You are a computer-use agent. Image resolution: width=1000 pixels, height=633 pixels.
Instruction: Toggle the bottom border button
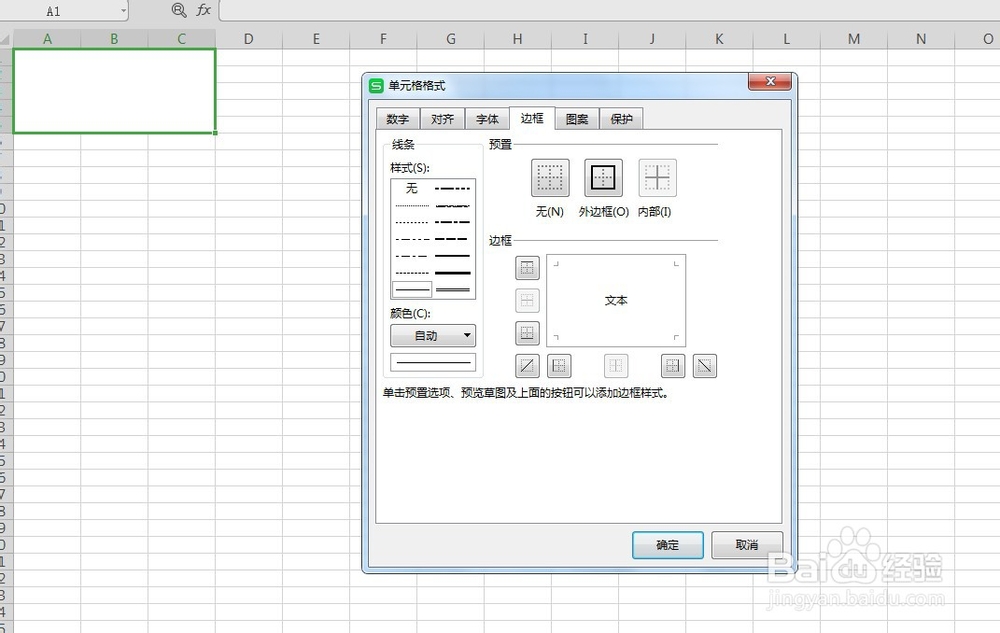[527, 333]
